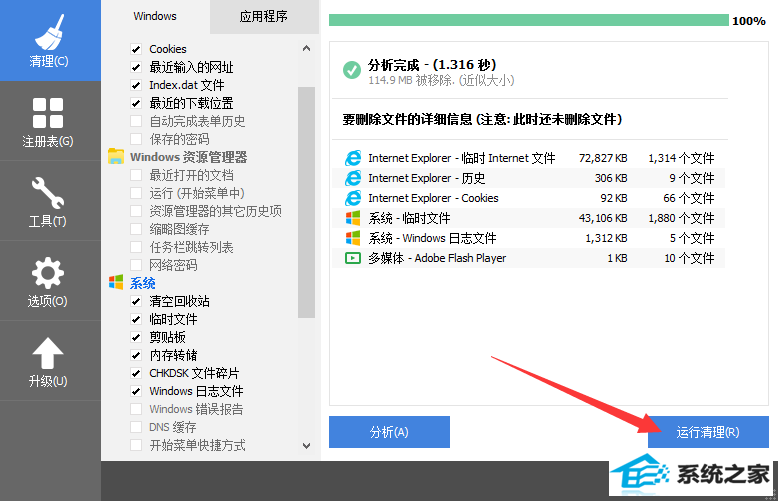
Task: Enable 自动完成表单历史 checkbox
Action: pos(136,121)
